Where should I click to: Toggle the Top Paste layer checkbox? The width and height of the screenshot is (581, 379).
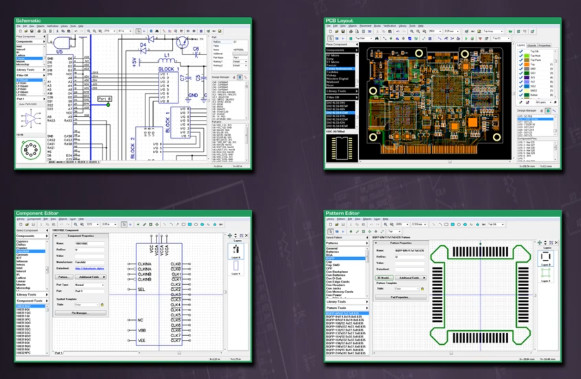tap(521, 60)
